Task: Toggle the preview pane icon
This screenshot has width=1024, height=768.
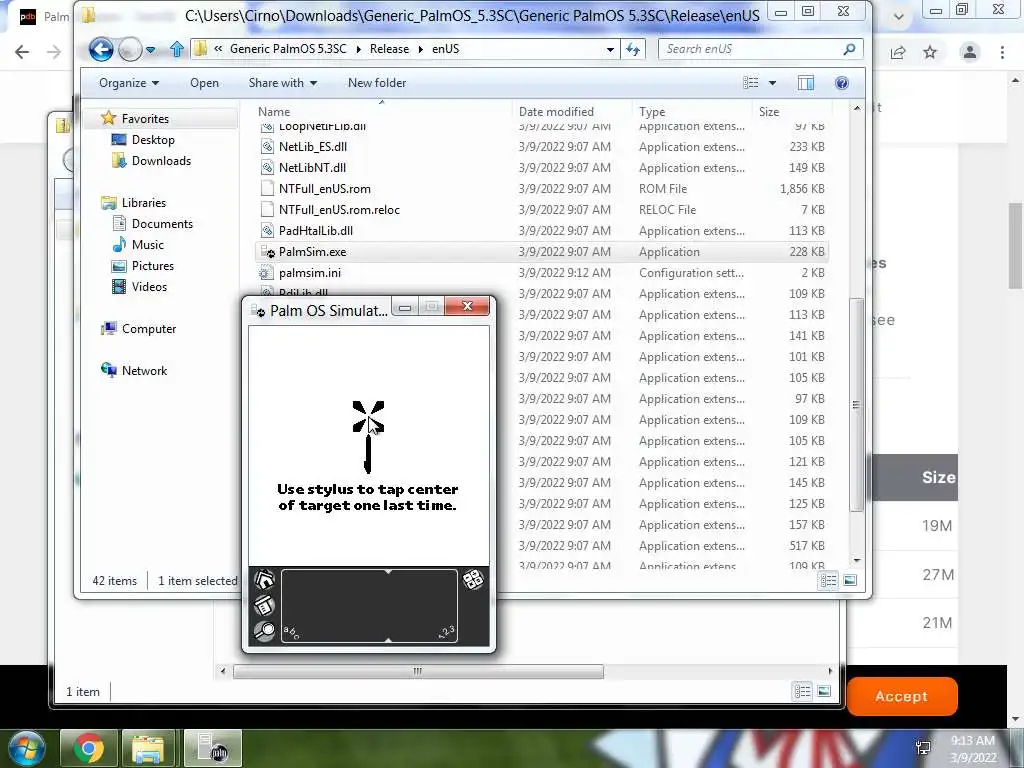Action: point(806,83)
